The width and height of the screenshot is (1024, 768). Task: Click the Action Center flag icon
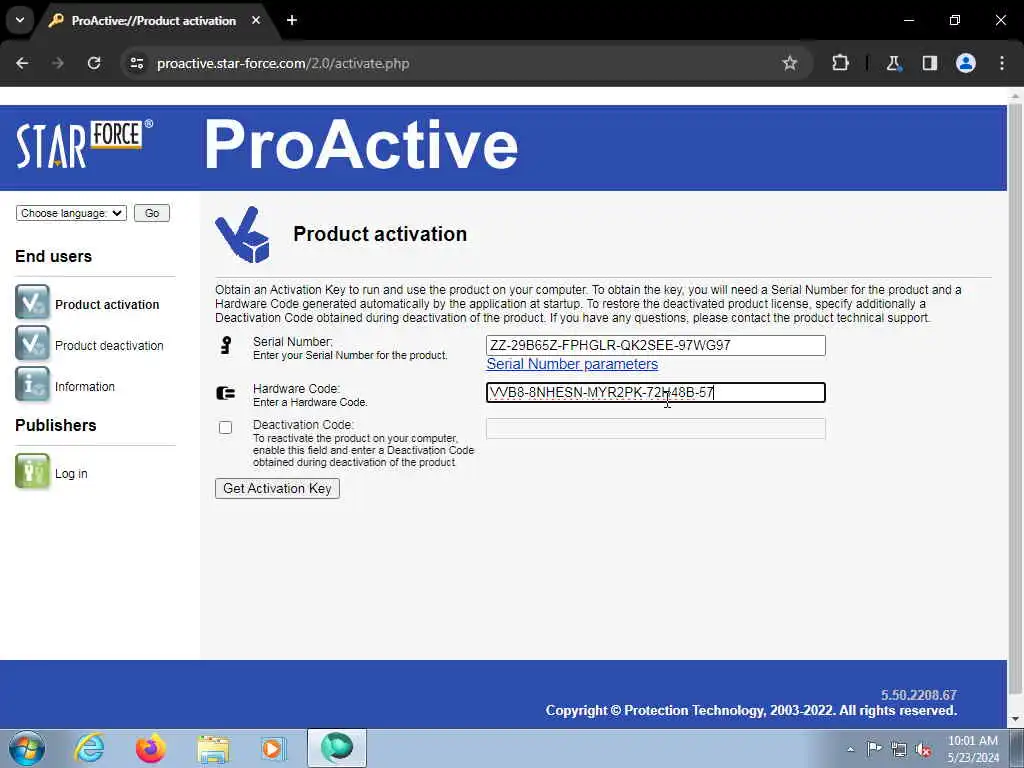coord(874,748)
